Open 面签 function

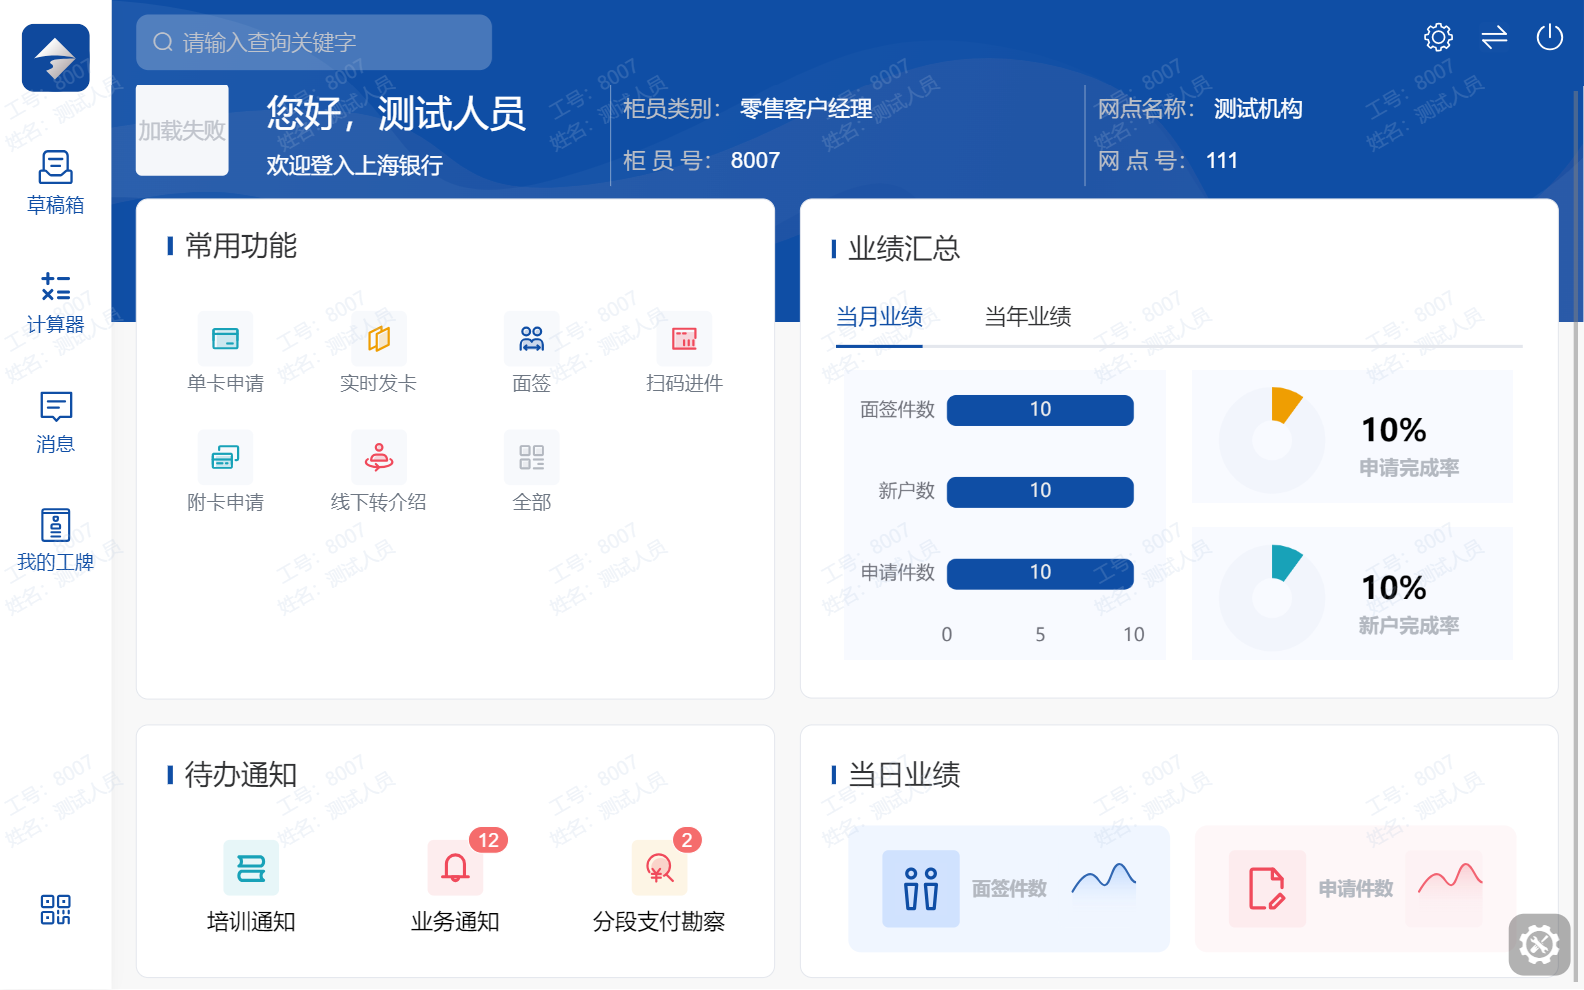531,353
